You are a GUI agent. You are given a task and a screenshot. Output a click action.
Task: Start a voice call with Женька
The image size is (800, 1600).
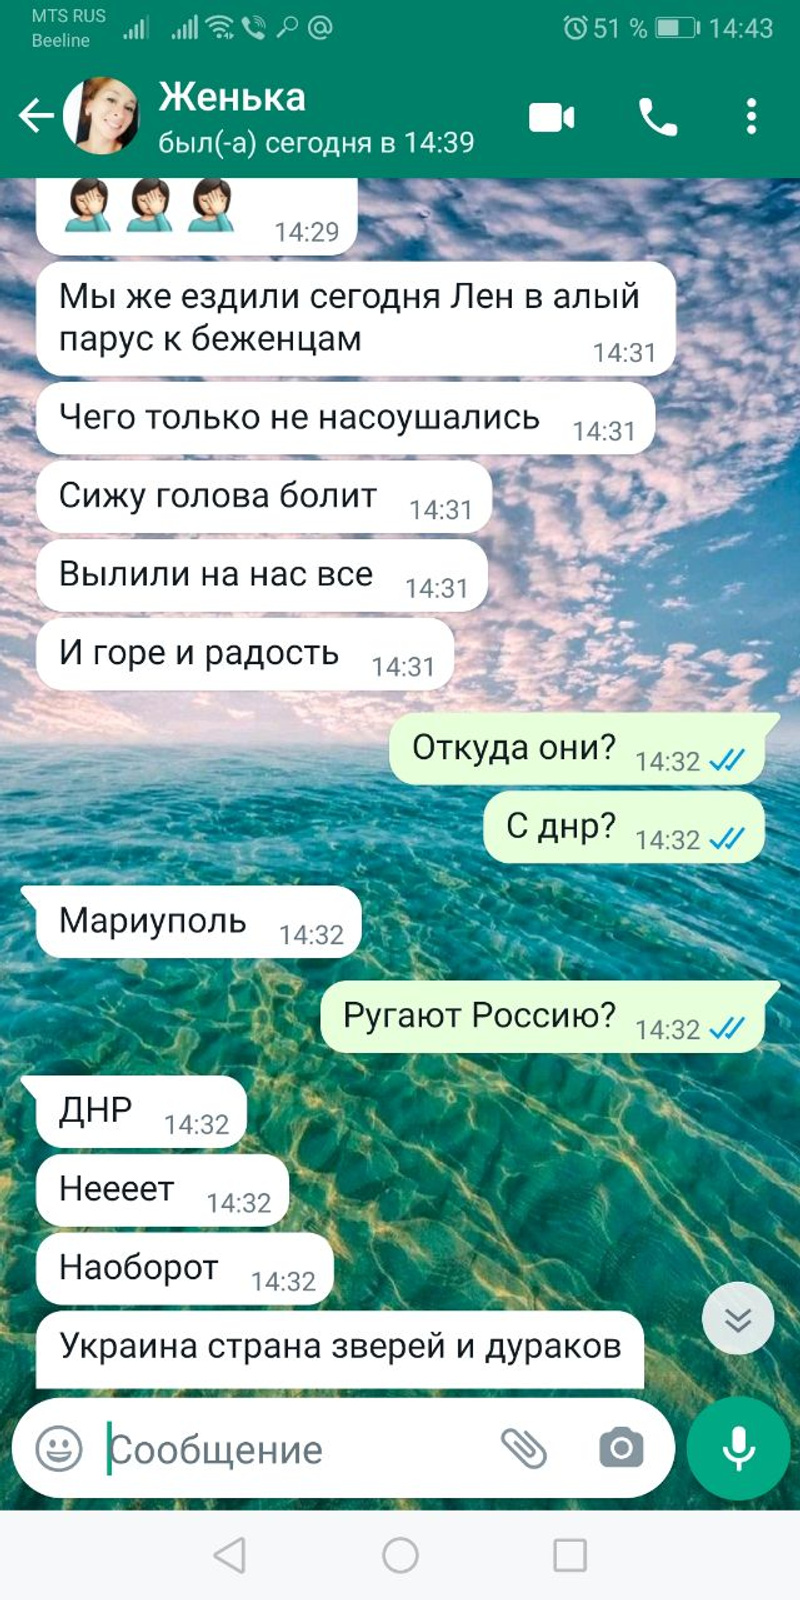[657, 118]
